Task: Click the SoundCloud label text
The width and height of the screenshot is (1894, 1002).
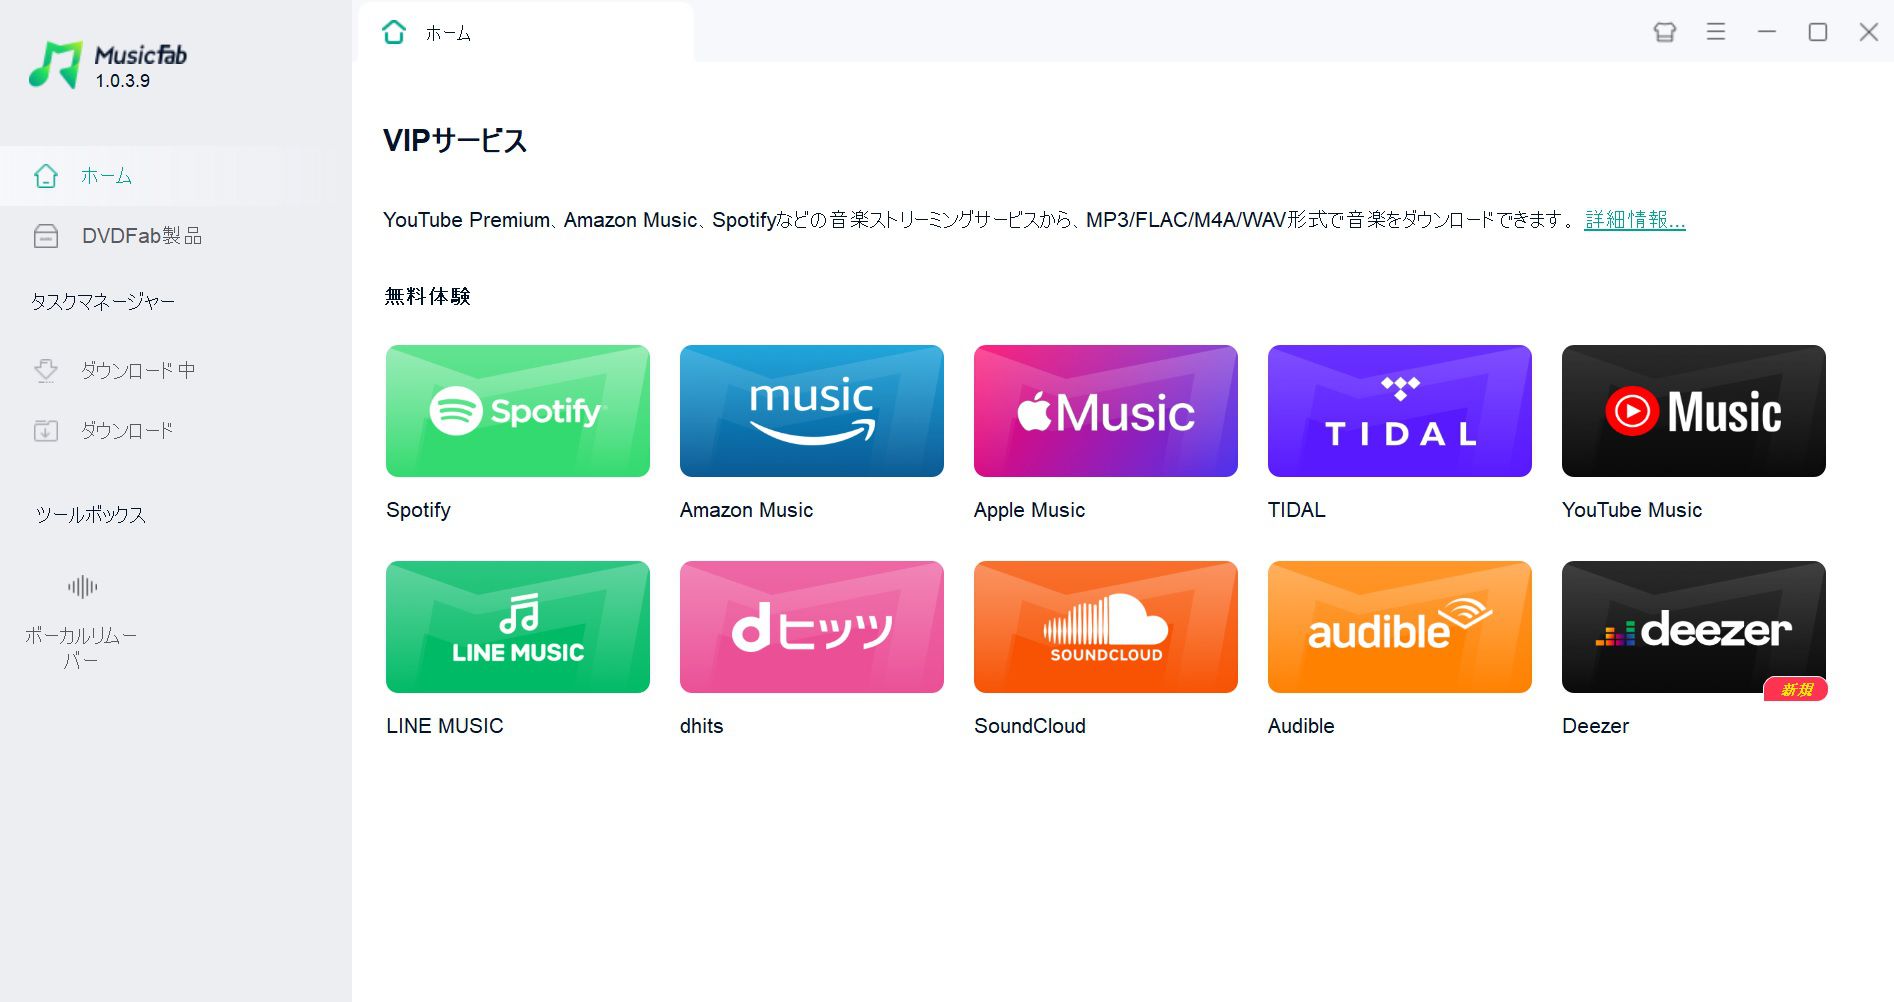Action: click(1030, 726)
